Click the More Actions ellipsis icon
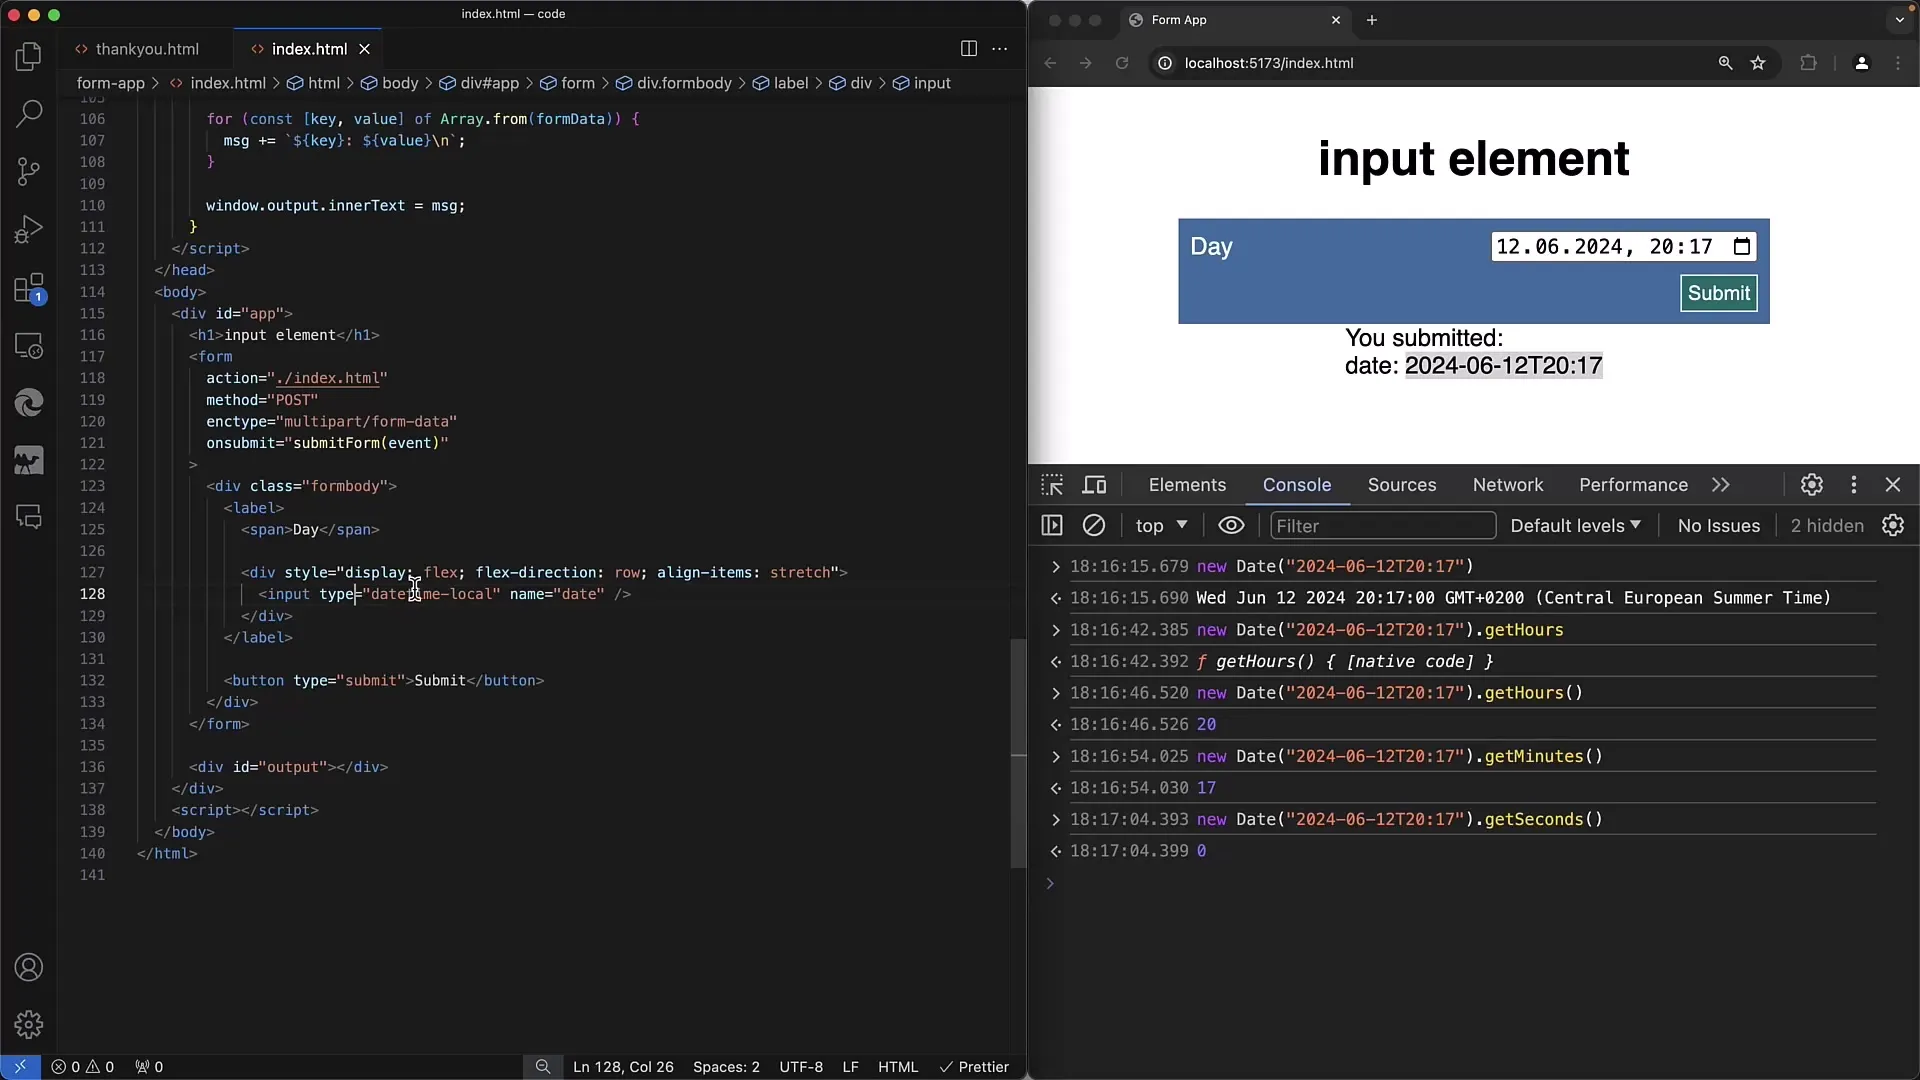Image resolution: width=1920 pixels, height=1080 pixels. (x=1000, y=47)
